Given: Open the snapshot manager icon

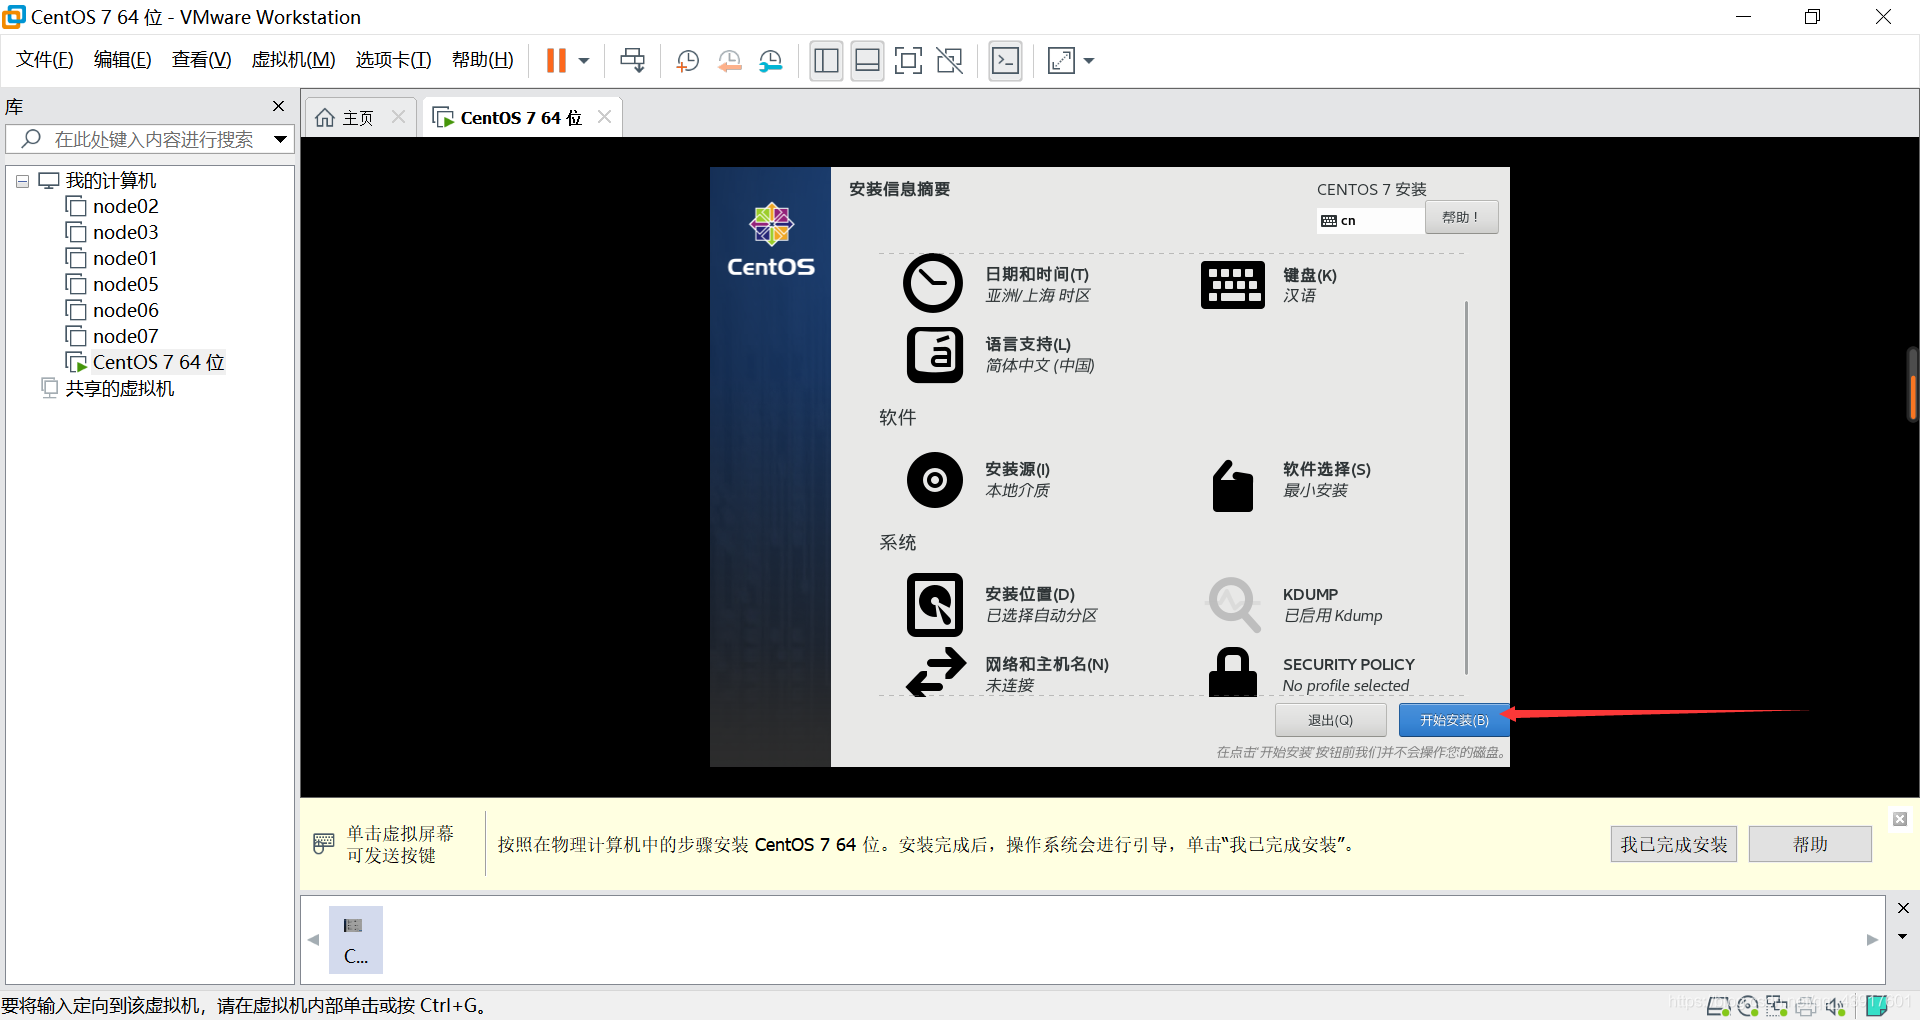Looking at the screenshot, I should [770, 61].
